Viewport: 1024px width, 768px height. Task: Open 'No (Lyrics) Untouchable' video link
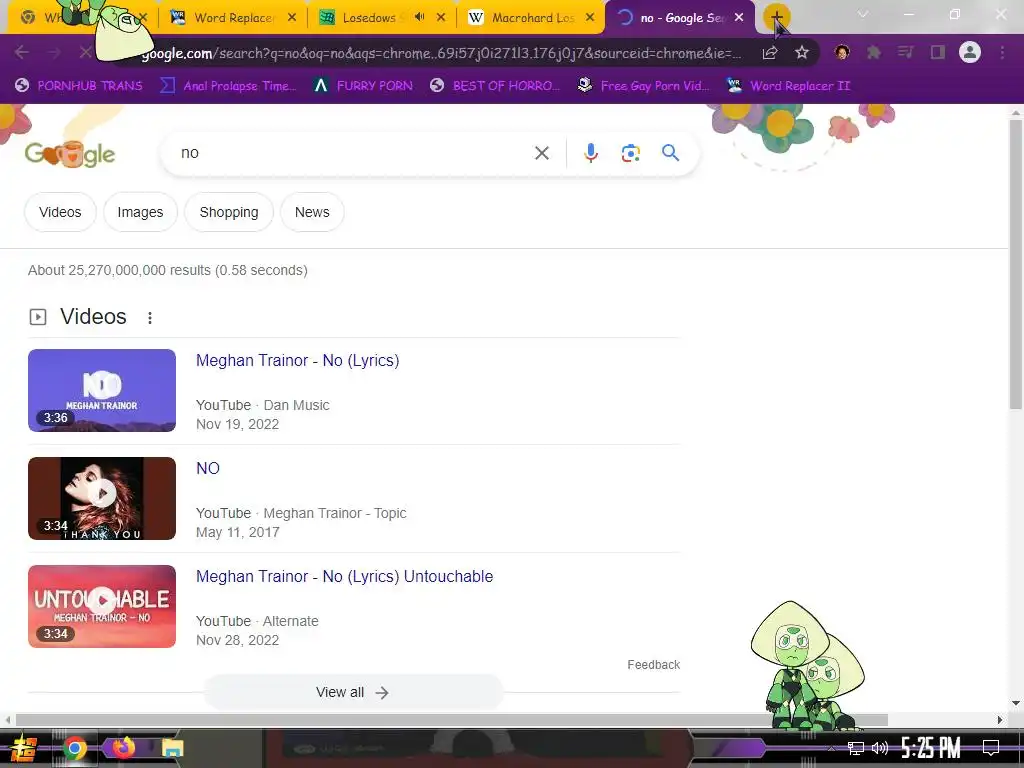pyautogui.click(x=344, y=577)
